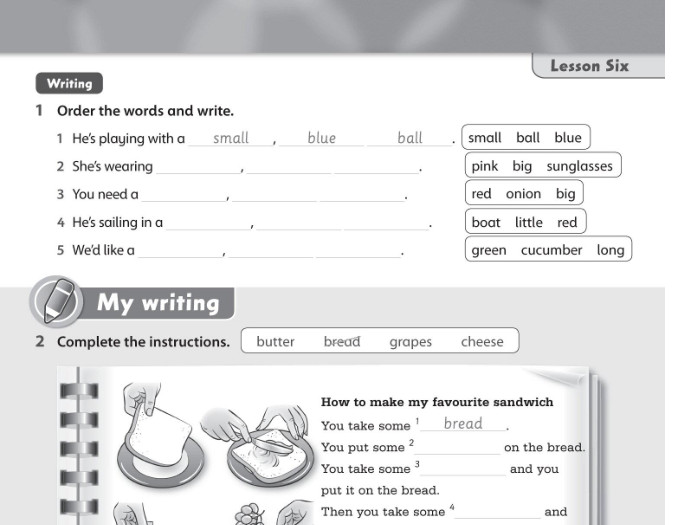Viewport: 700px width, 525px height.
Task: Click the pencil icon beside My writing
Action: 56,301
